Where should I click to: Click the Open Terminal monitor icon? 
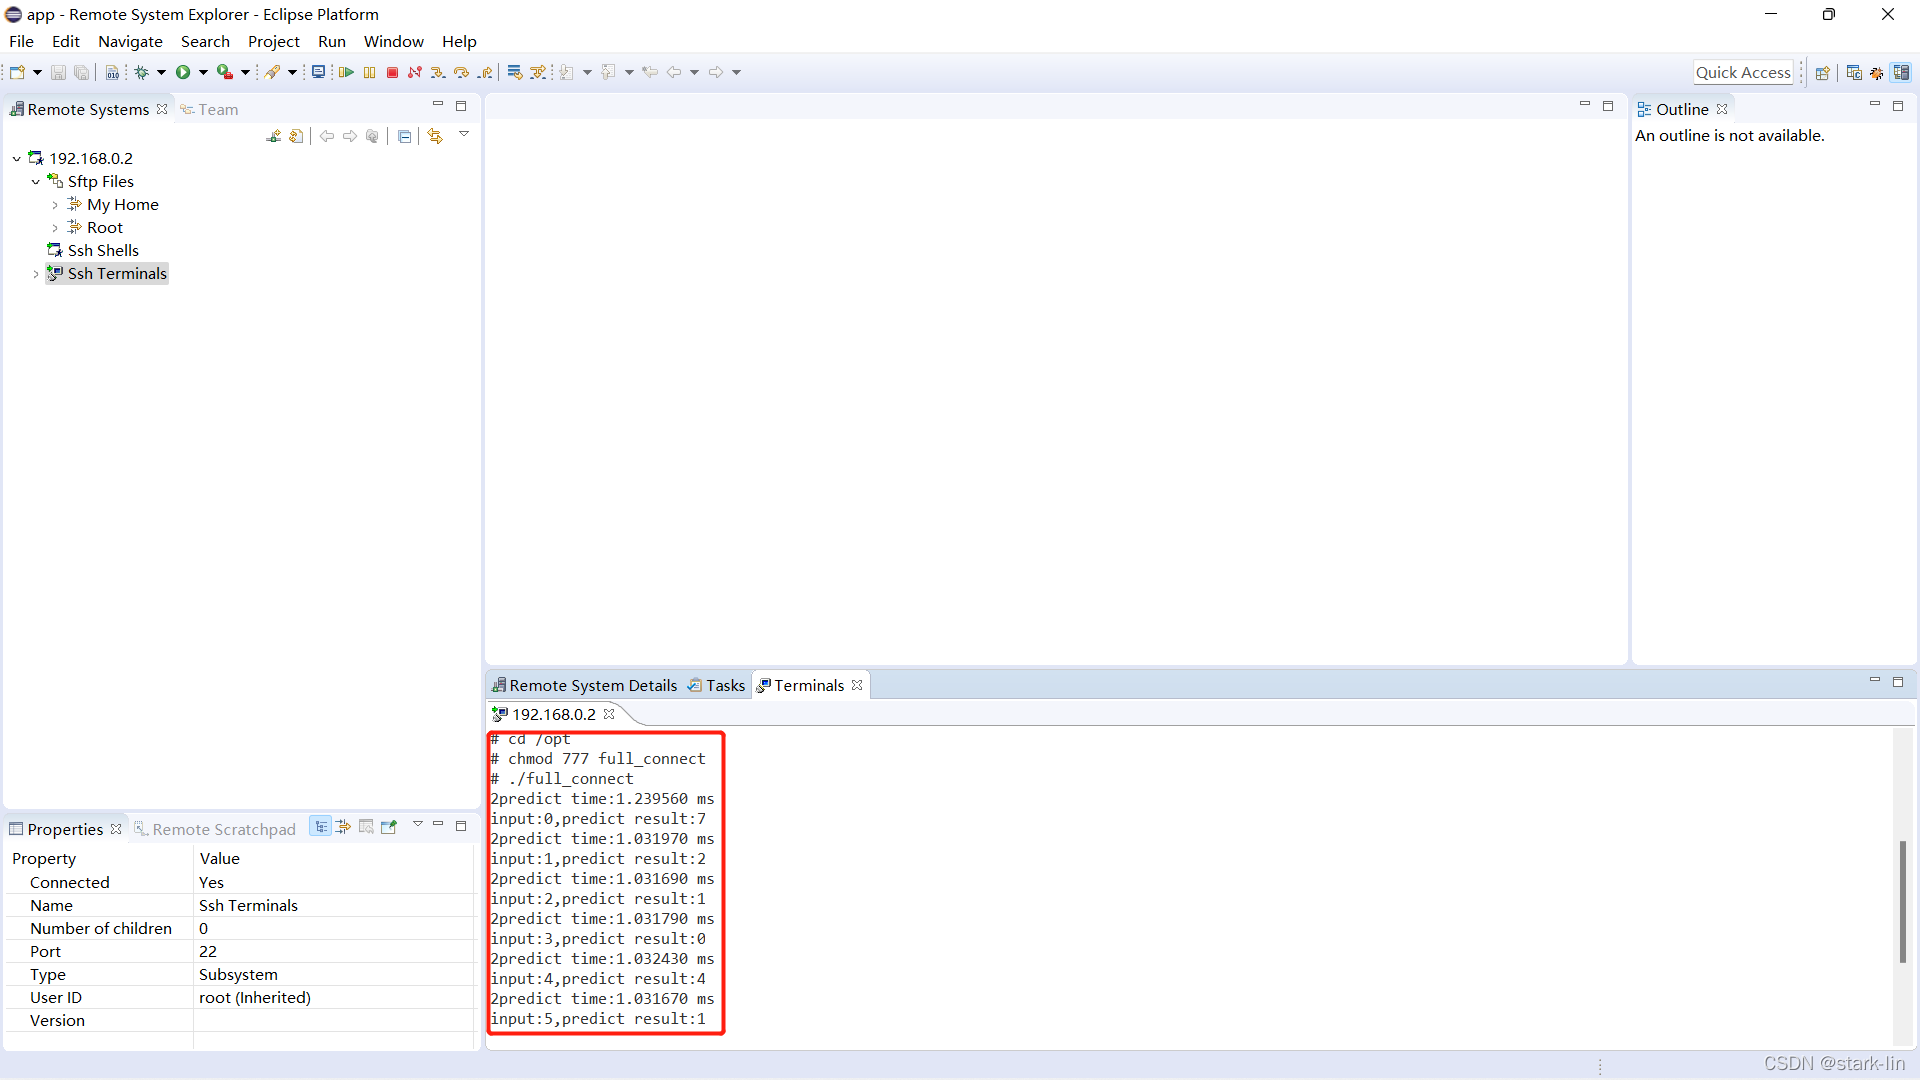pyautogui.click(x=318, y=72)
